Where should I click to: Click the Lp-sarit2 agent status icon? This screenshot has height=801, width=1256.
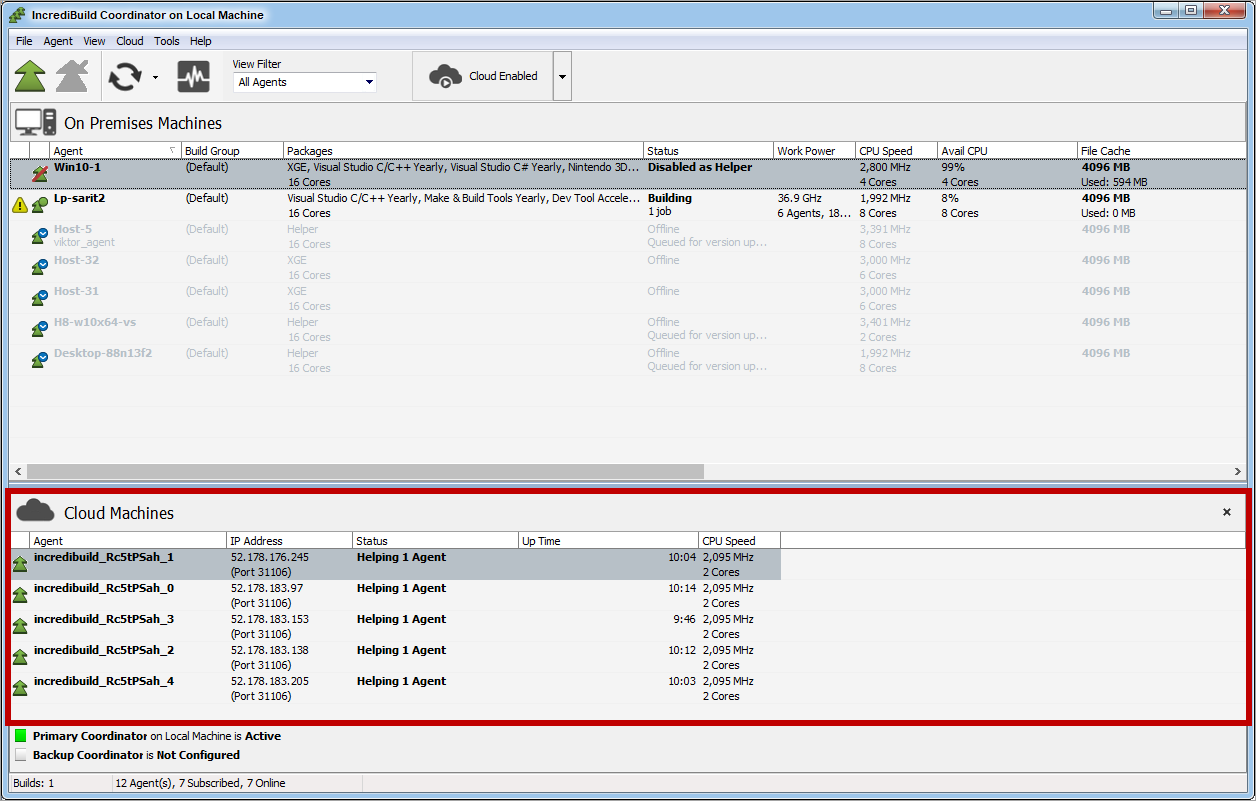coord(39,205)
